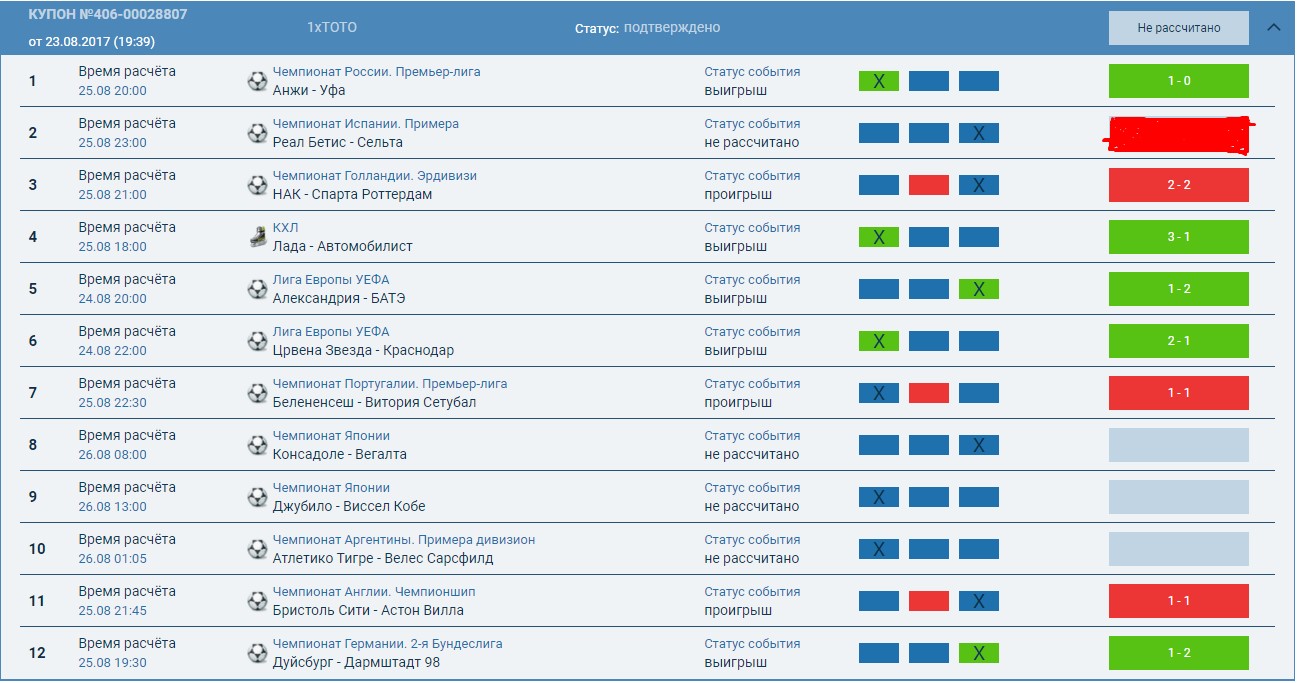Toggle third outcome box for Консадоле - Вегалта
The height and width of the screenshot is (683, 1297).
coord(978,445)
